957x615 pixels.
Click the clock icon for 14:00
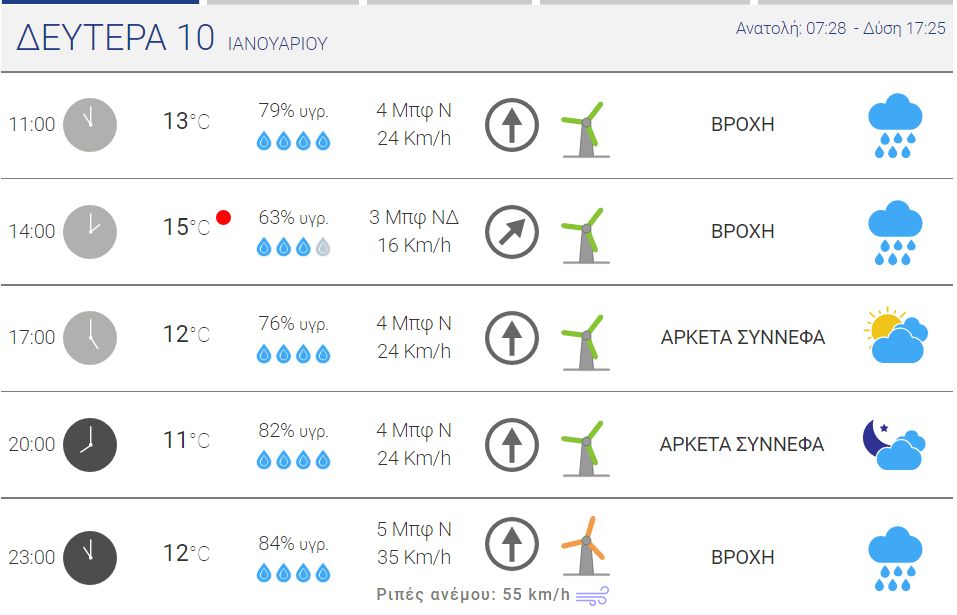(x=90, y=232)
